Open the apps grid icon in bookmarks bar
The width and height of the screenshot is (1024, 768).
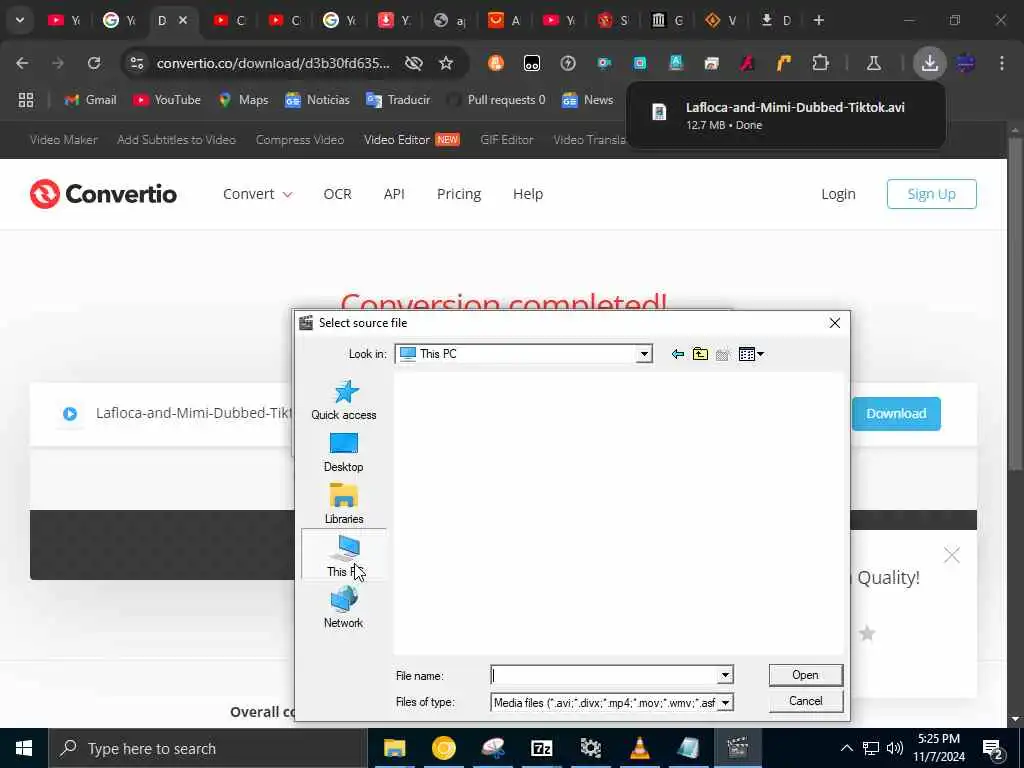tap(25, 100)
